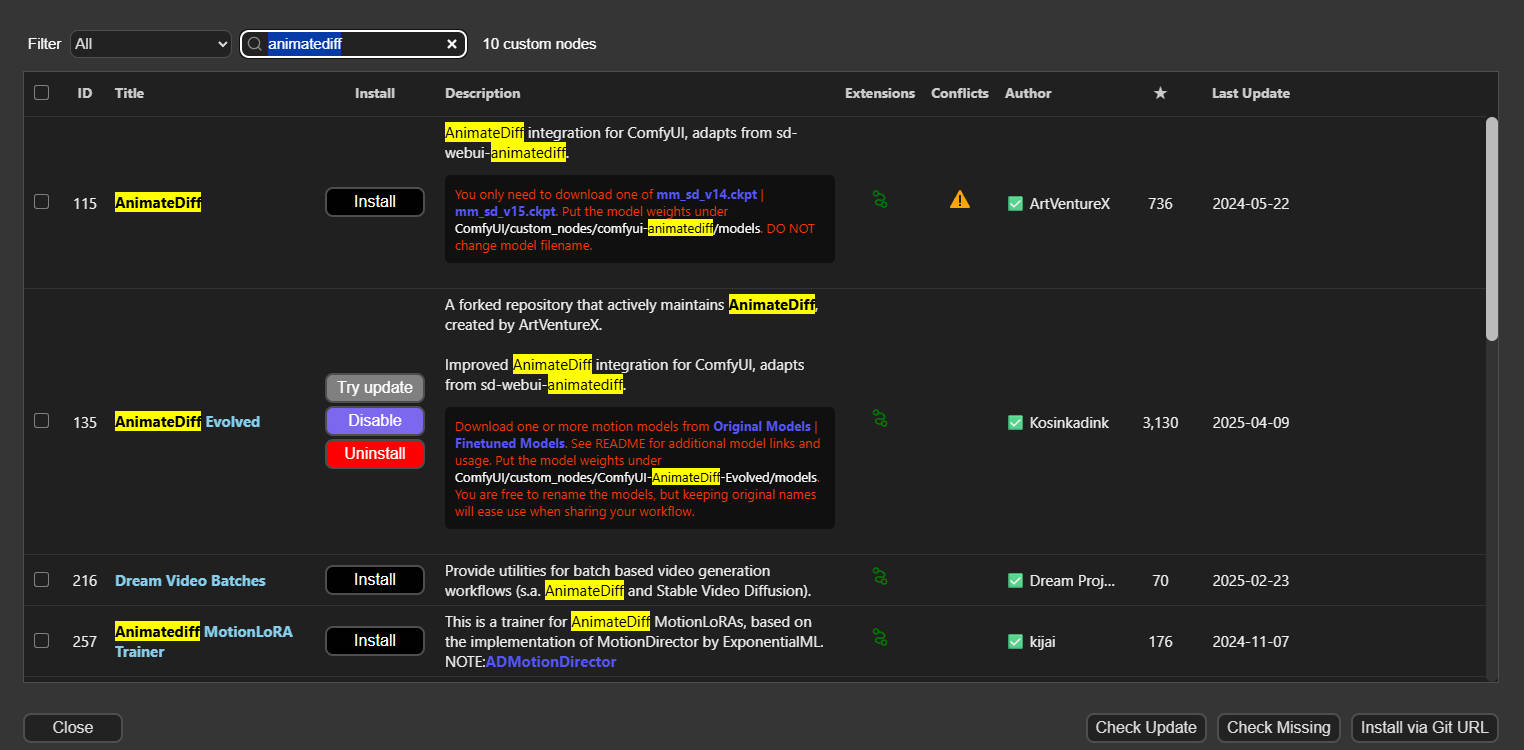The image size is (1524, 750).
Task: Check the MotionLoRA Trainer row checkbox
Action: (x=41, y=640)
